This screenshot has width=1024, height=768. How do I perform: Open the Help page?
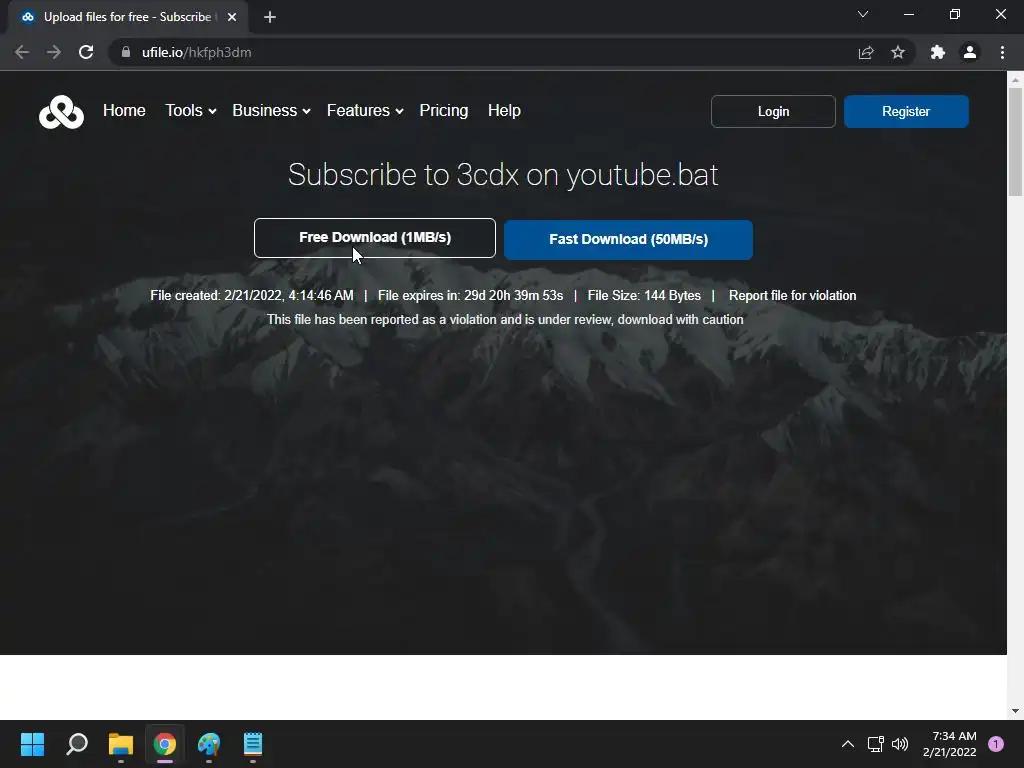pyautogui.click(x=504, y=110)
